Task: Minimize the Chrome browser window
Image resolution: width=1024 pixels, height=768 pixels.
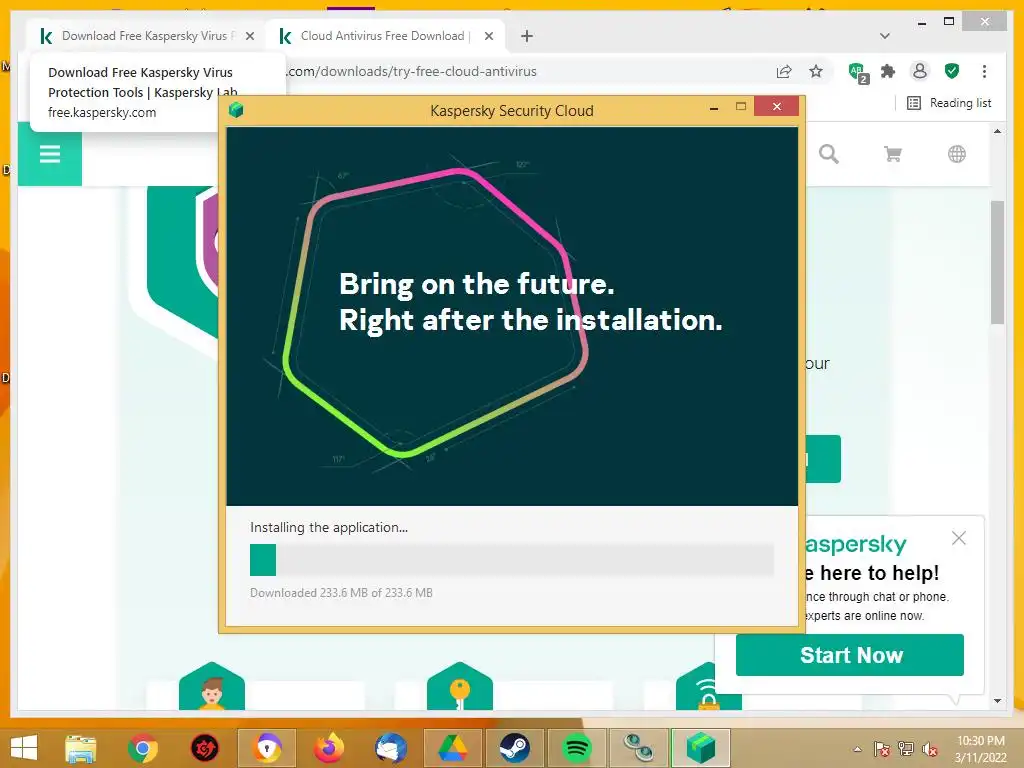Action: click(921, 22)
